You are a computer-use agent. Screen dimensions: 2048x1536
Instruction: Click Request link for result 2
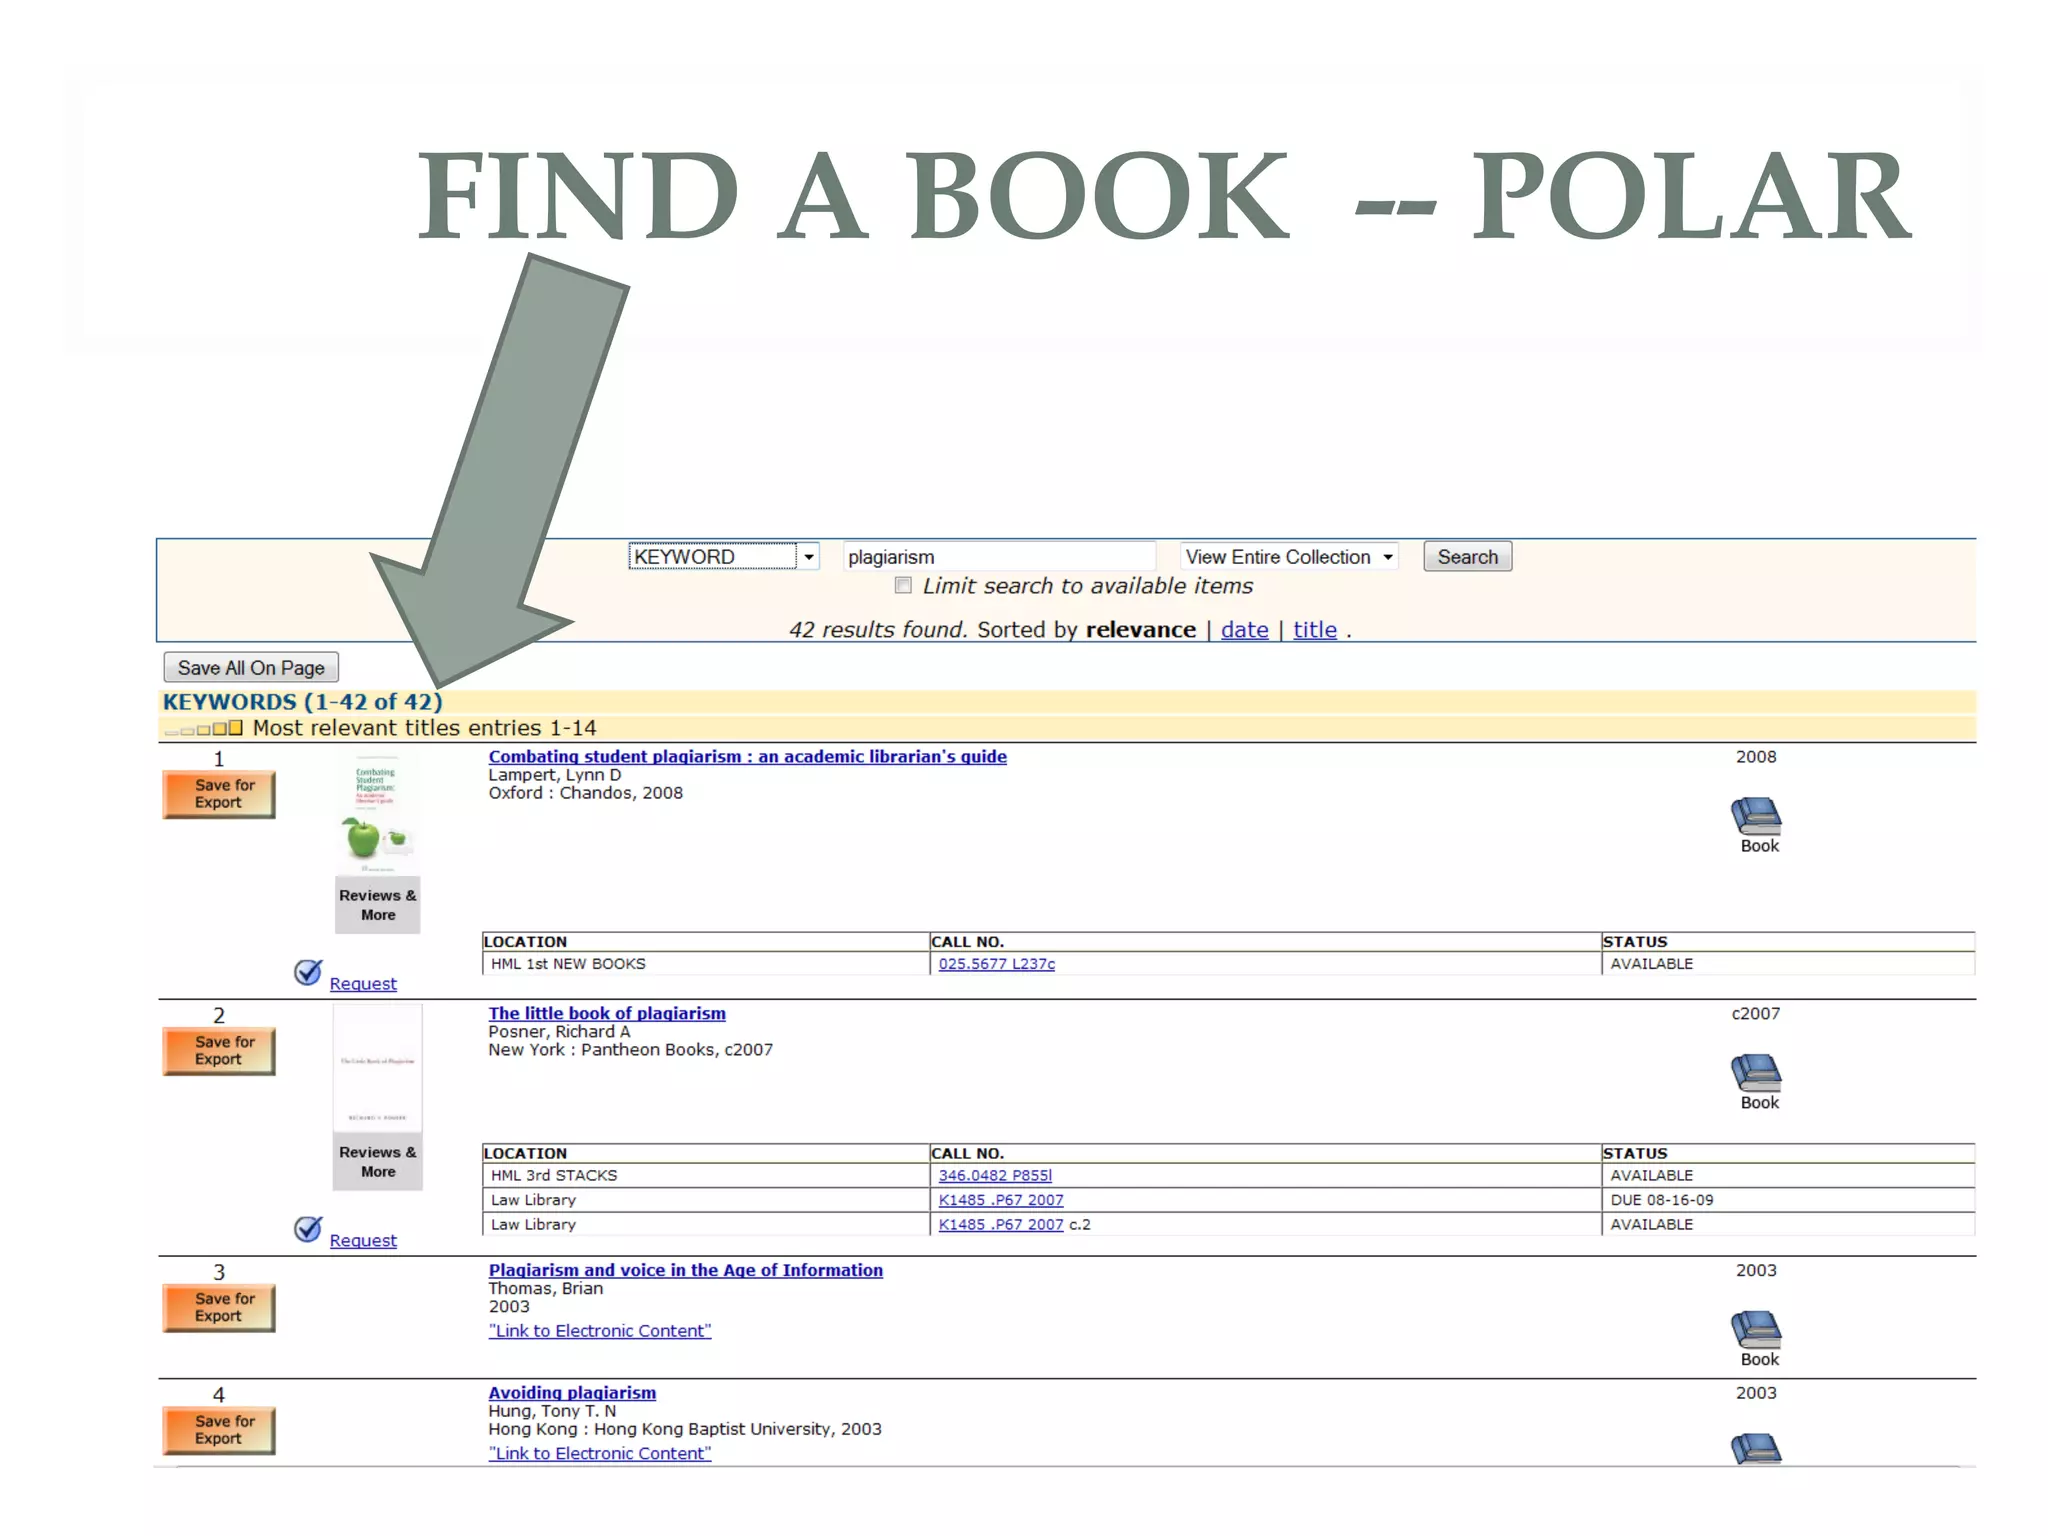363,1241
